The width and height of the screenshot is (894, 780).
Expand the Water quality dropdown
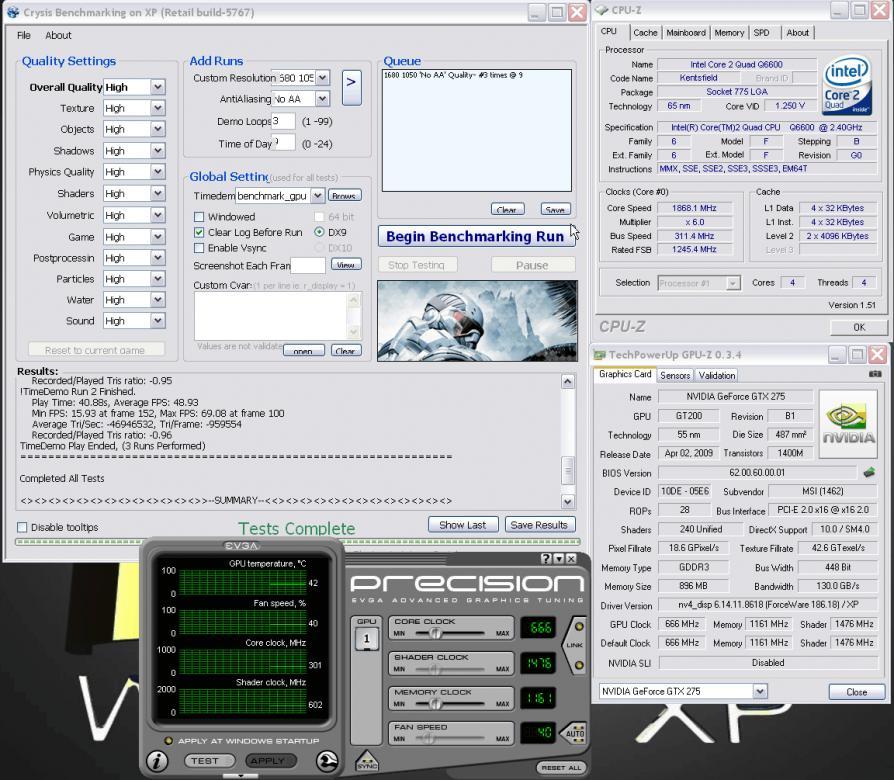pos(158,300)
